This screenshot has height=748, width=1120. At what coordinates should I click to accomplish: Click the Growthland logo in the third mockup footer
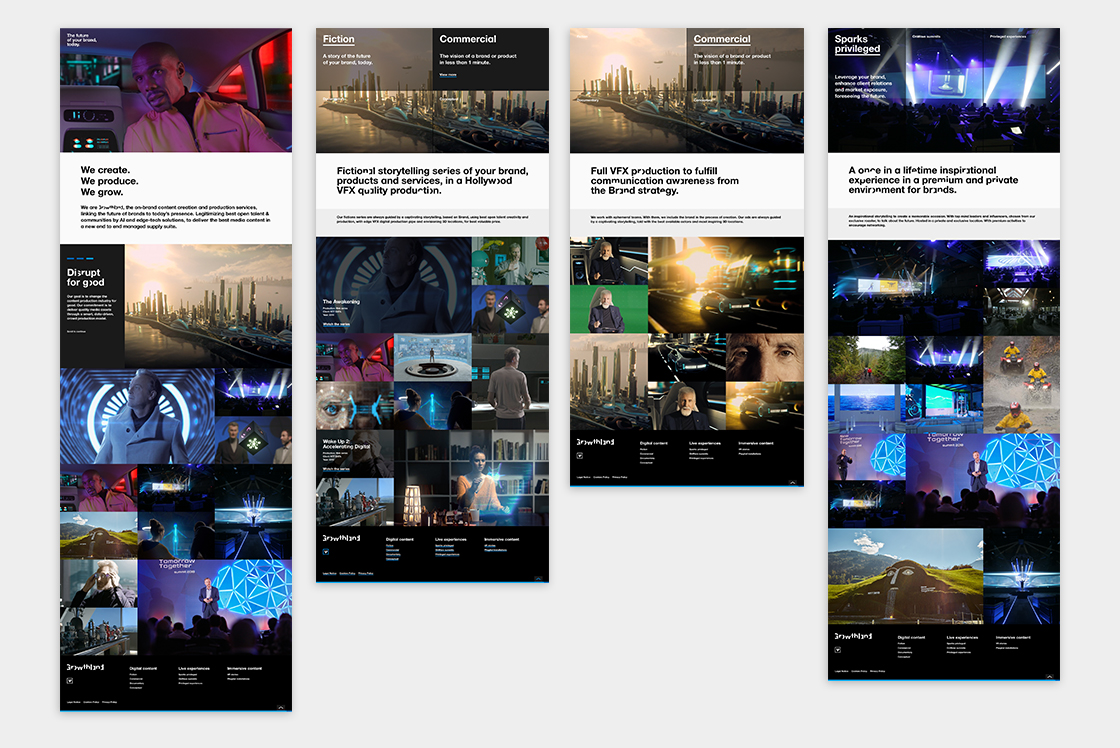click(594, 441)
